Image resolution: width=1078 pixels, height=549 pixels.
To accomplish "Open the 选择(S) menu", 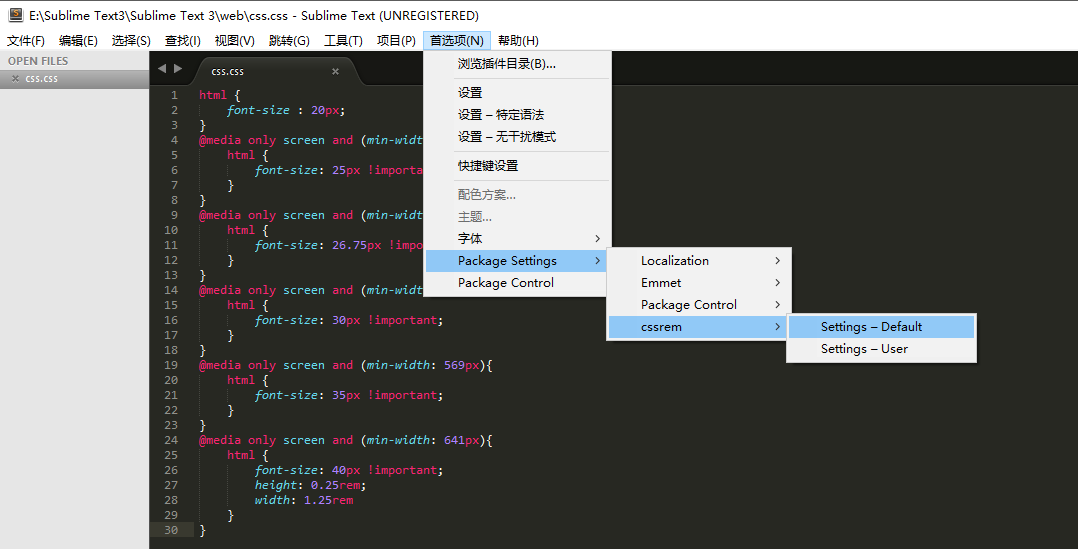I will point(131,41).
